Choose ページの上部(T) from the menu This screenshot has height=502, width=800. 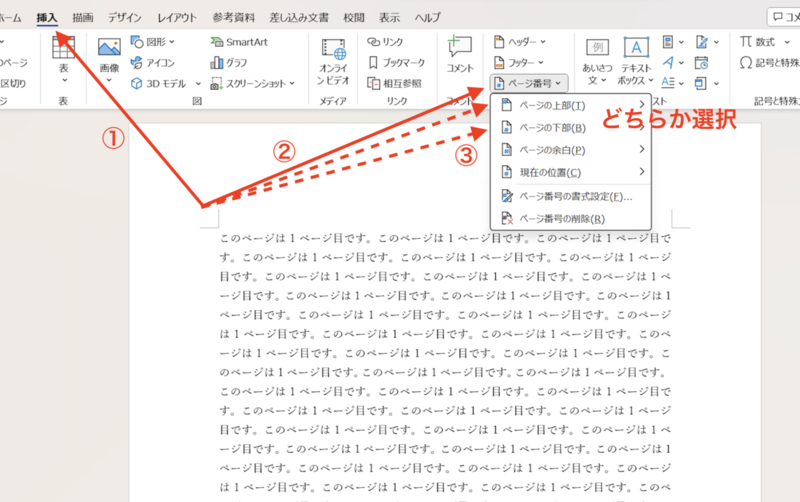pyautogui.click(x=570, y=105)
